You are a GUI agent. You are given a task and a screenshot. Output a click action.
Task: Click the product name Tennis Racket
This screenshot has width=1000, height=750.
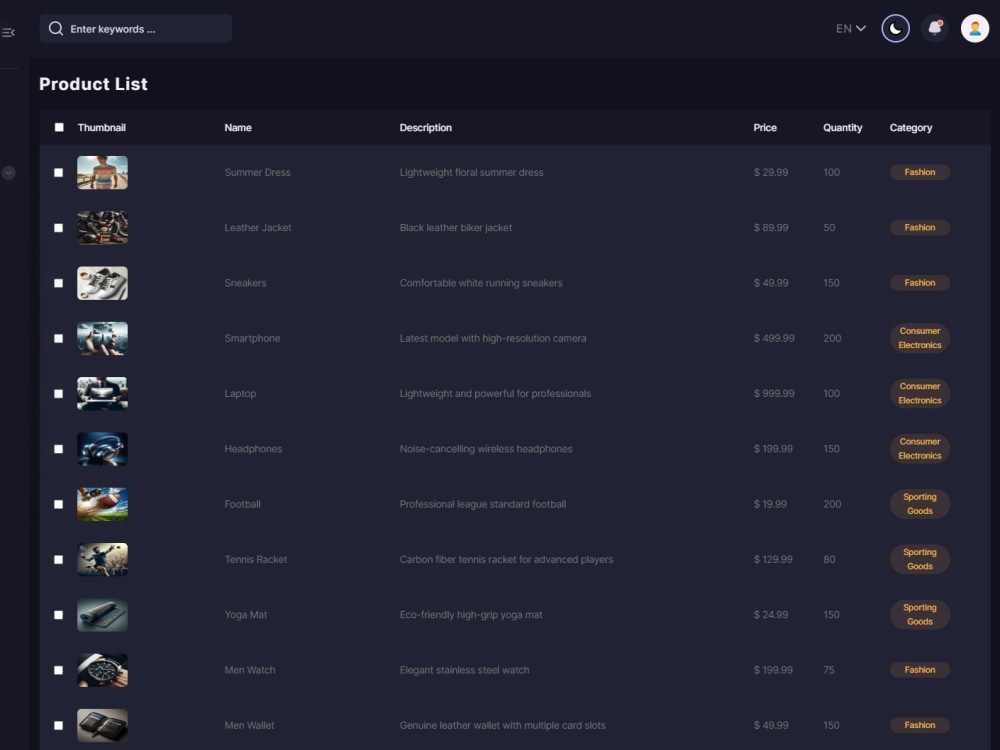point(256,559)
